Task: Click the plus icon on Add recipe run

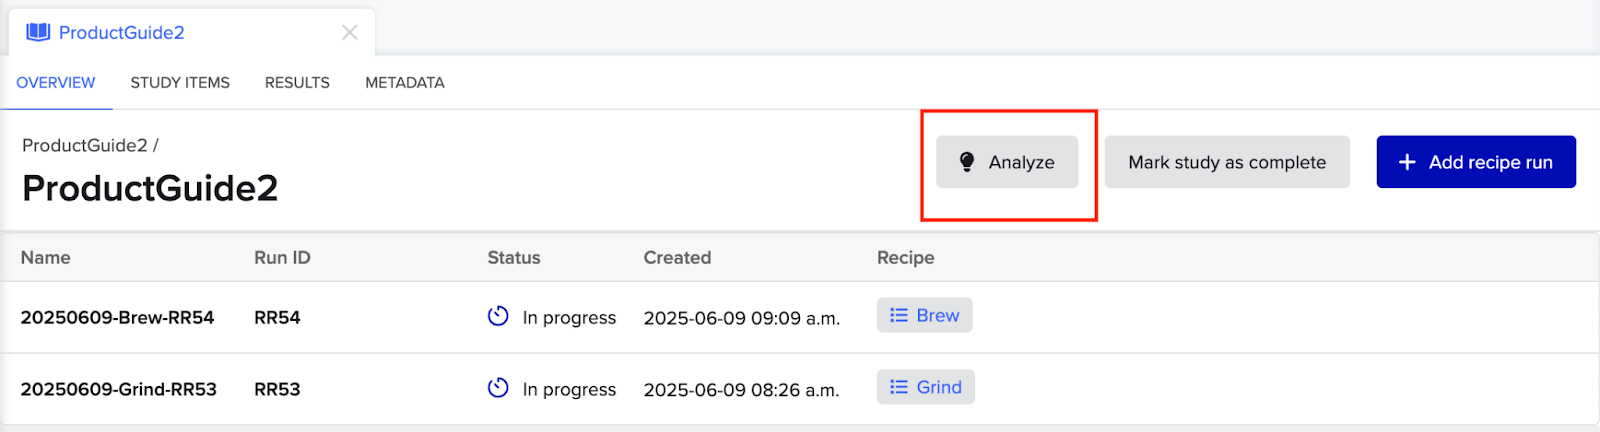Action: (x=1407, y=162)
